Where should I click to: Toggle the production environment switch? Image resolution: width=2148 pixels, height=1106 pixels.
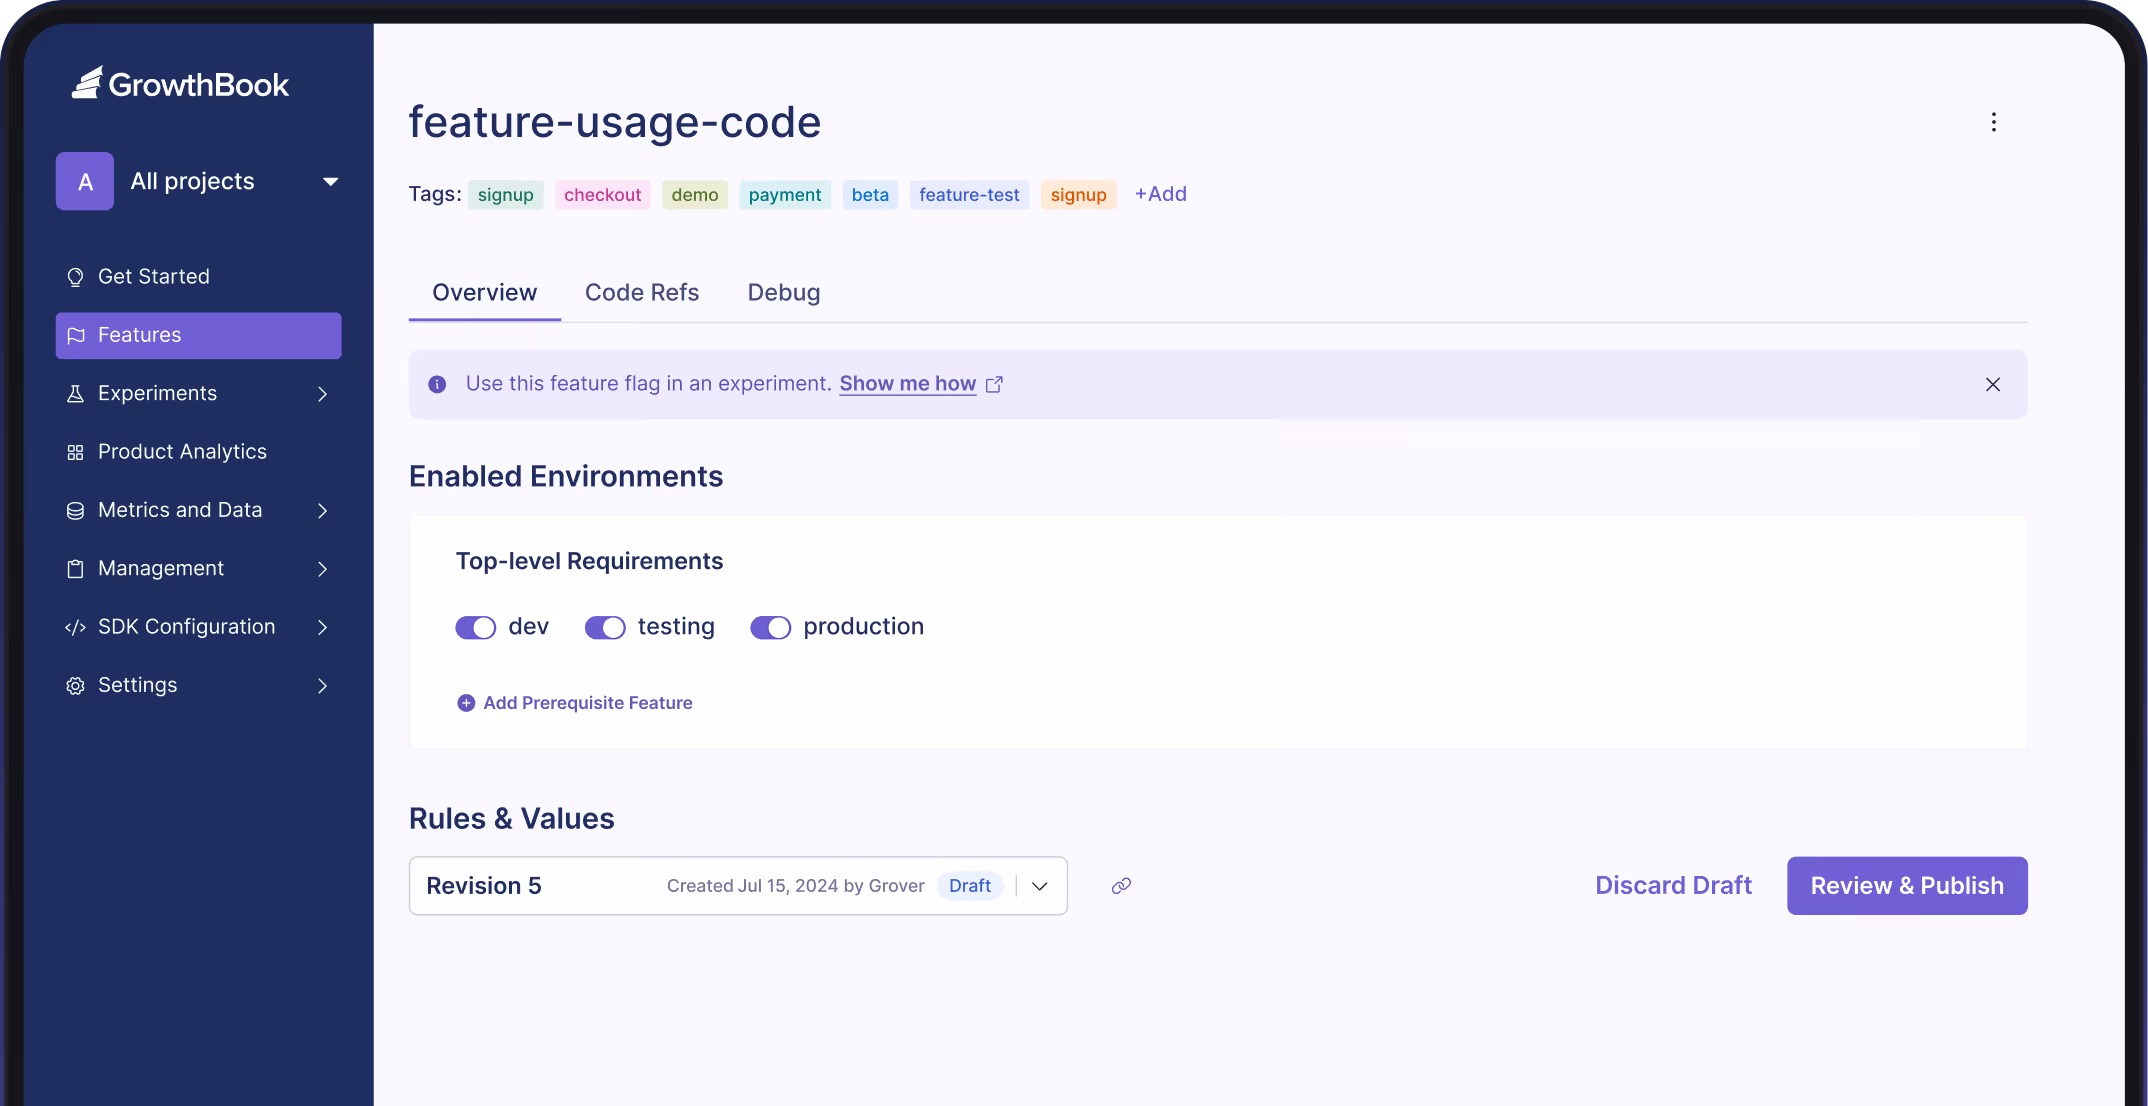771,627
